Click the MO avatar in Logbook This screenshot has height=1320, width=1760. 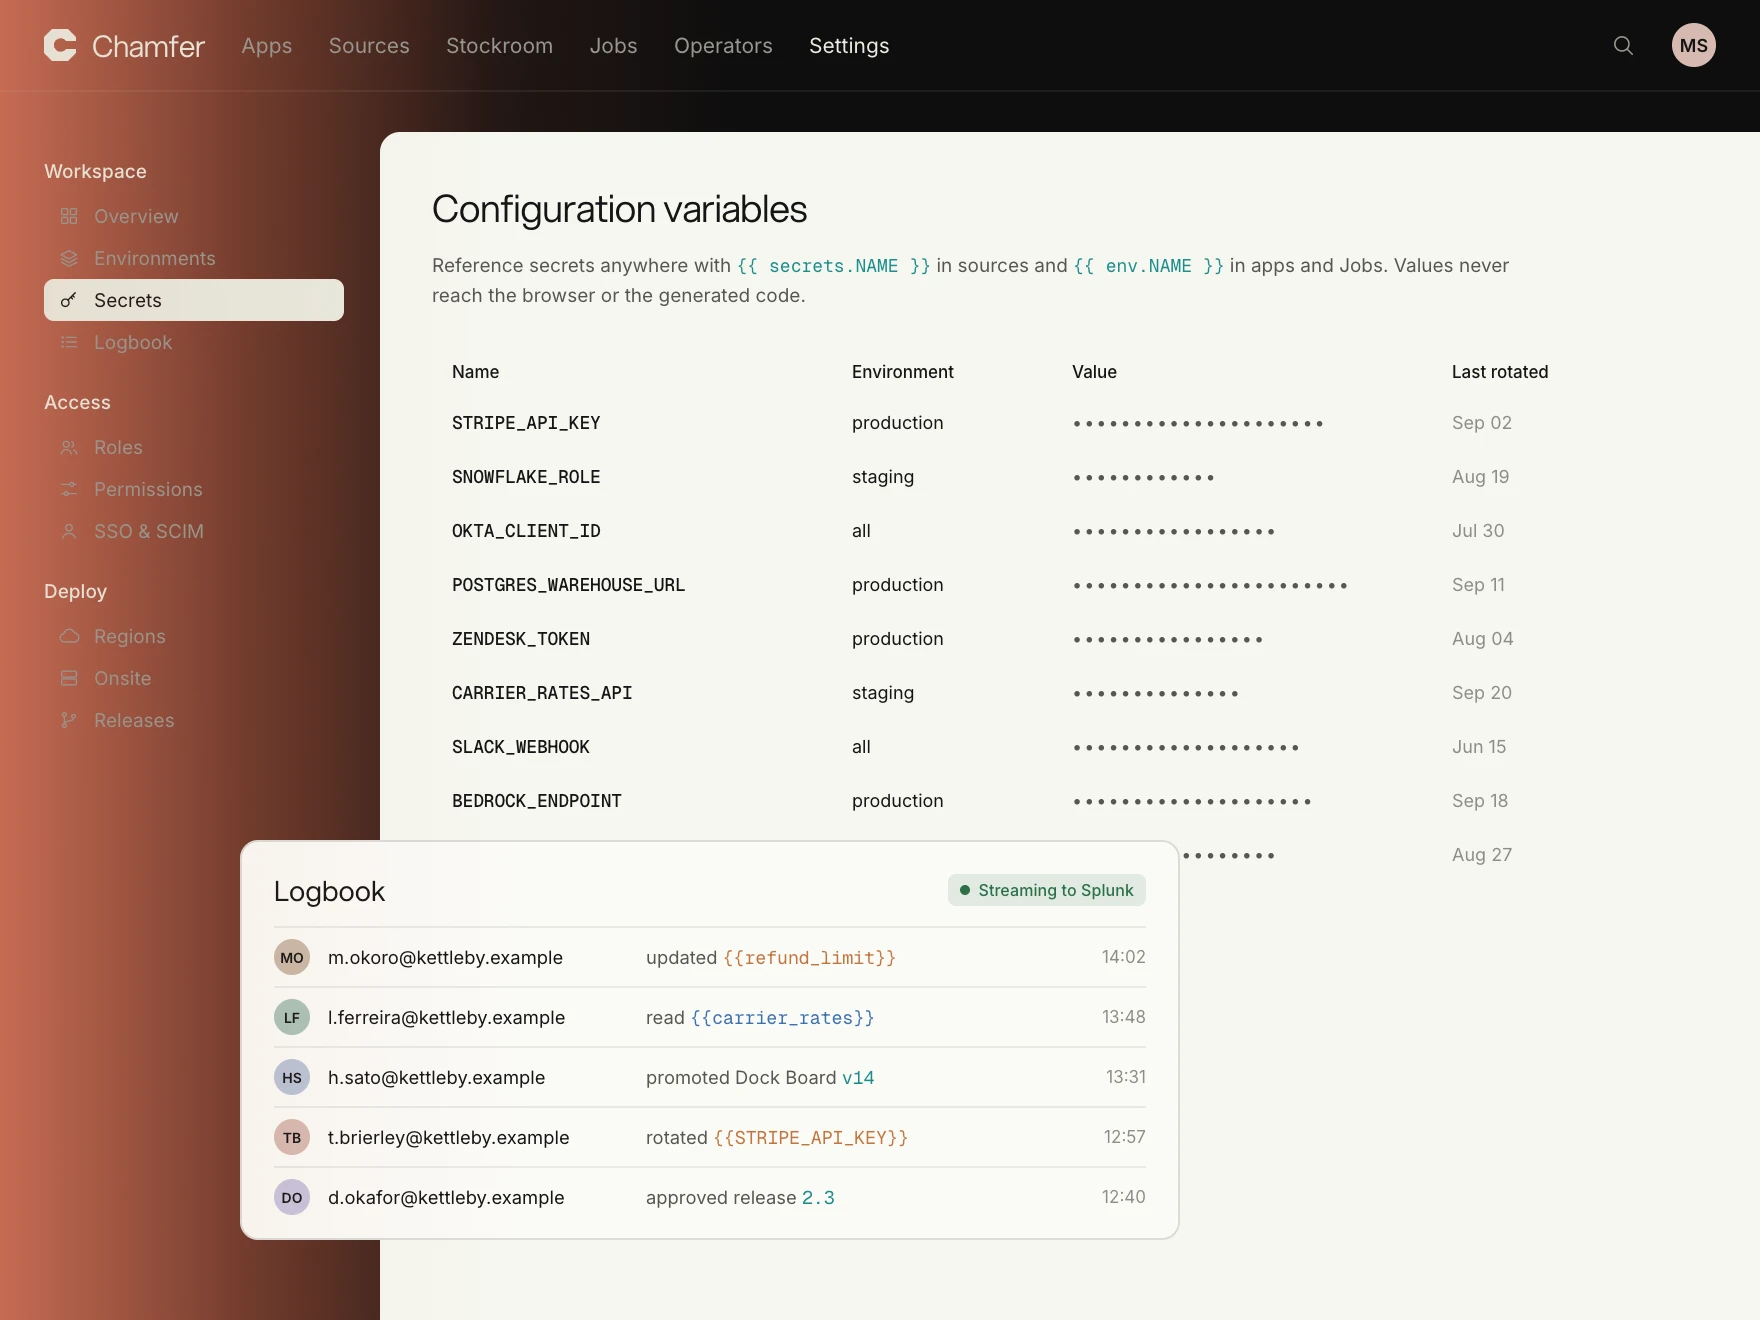292,957
